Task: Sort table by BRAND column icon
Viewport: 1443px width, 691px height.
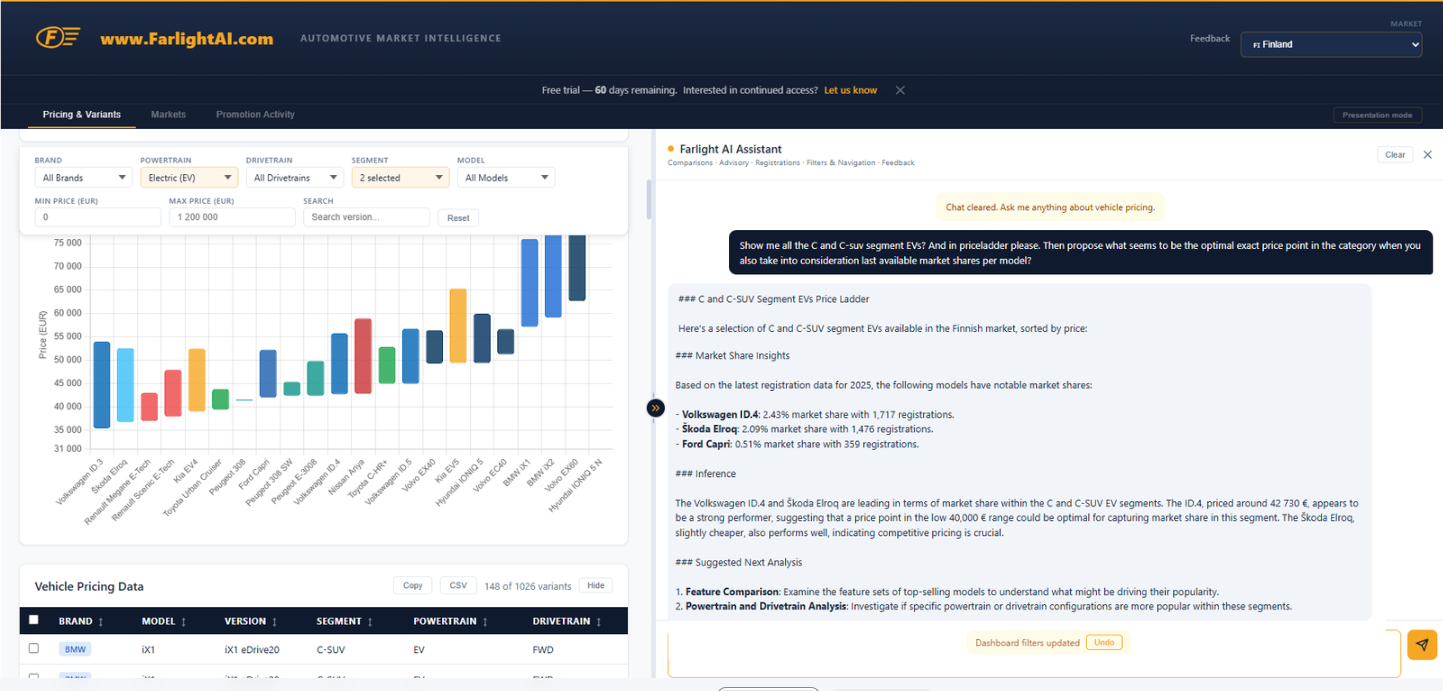Action: pos(101,622)
